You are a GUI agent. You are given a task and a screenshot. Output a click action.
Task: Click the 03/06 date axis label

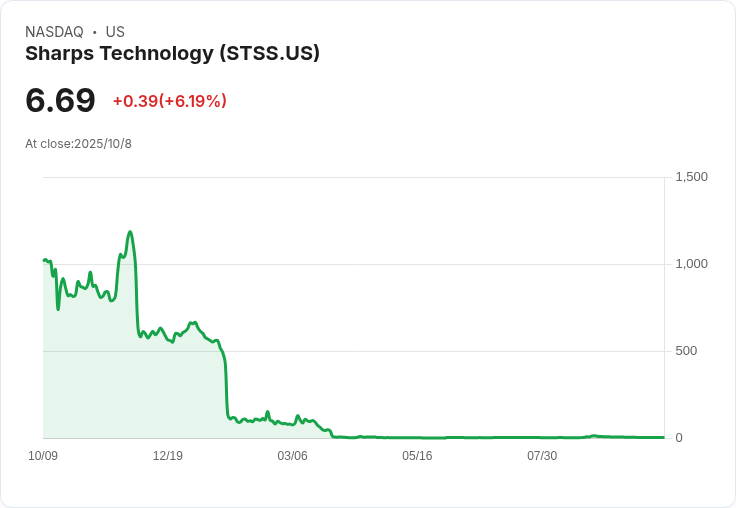pyautogui.click(x=292, y=456)
